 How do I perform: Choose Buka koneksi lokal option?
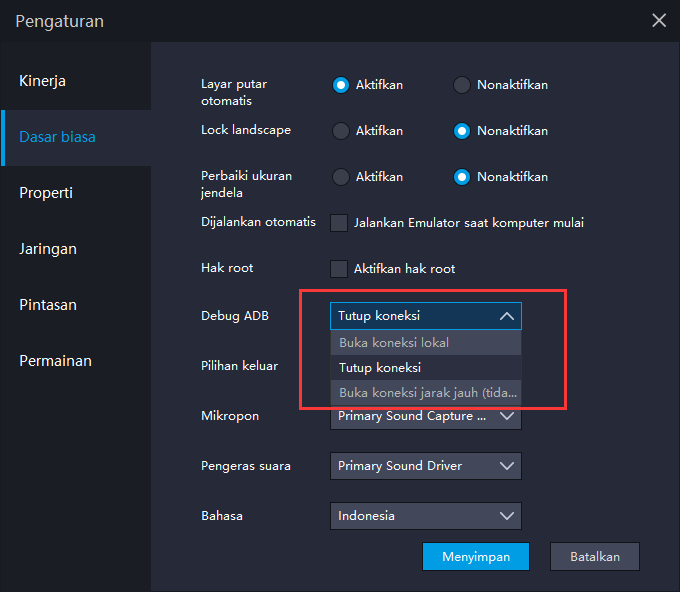(x=425, y=343)
